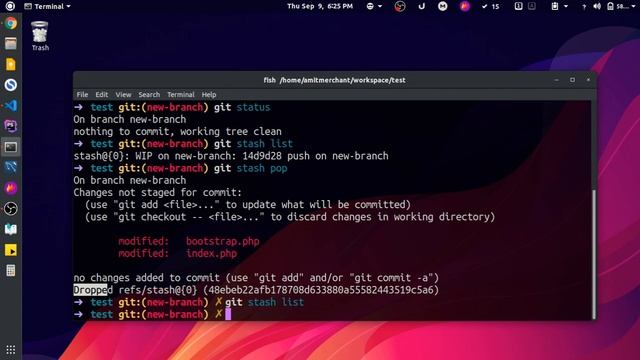Image resolution: width=640 pixels, height=360 pixels.
Task: Open the Files manager dock icon
Action: coord(11,43)
